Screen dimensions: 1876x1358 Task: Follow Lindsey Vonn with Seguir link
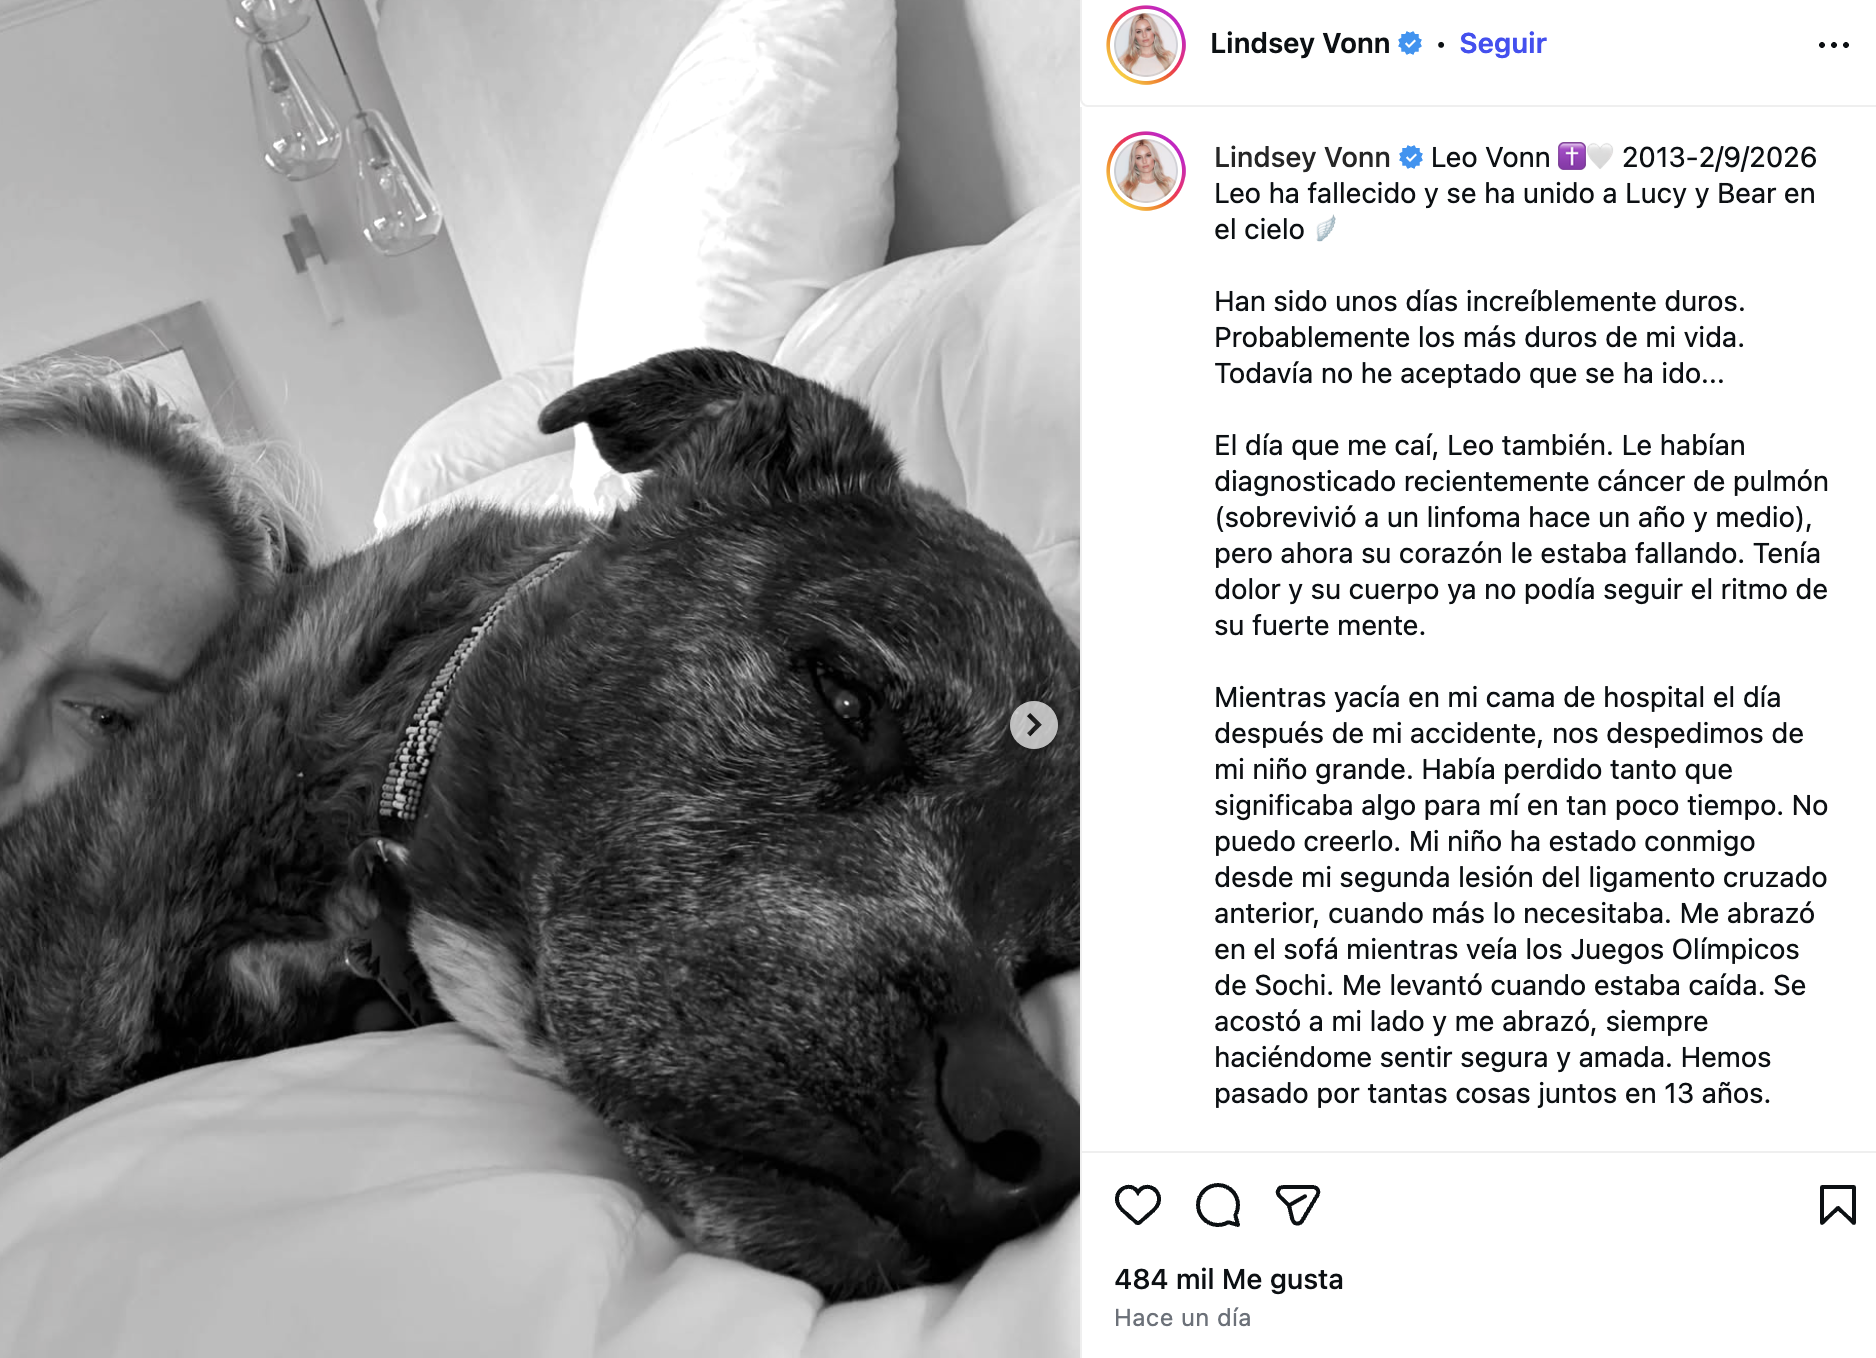(1502, 43)
